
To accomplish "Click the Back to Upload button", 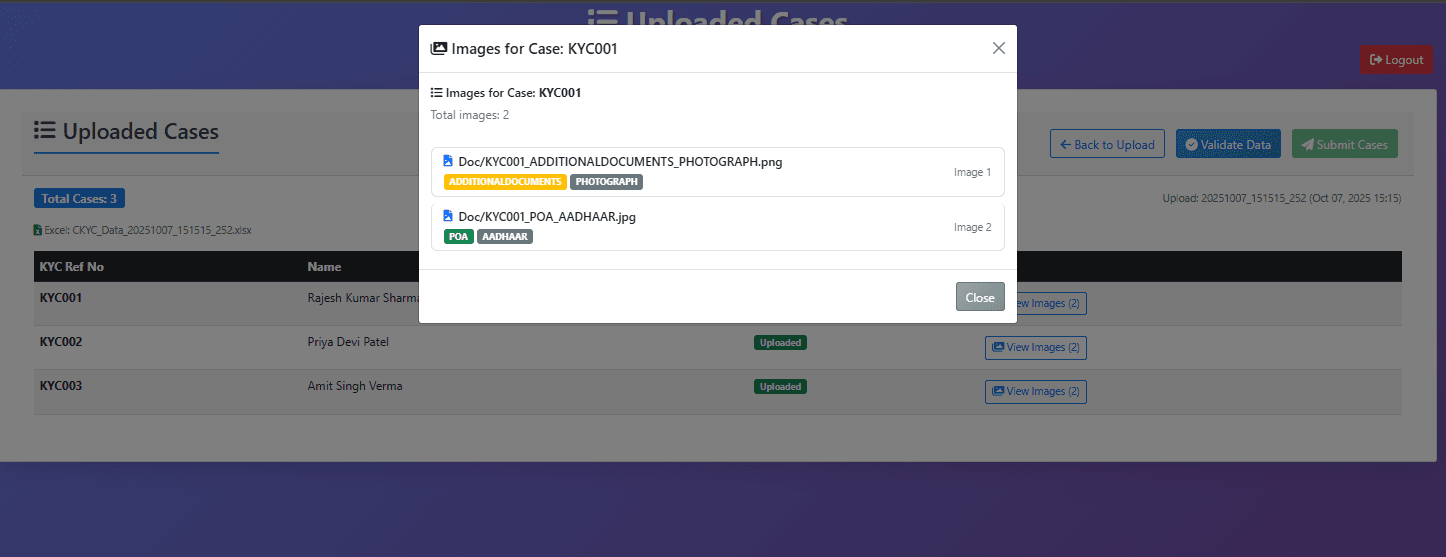I will [x=1107, y=144].
